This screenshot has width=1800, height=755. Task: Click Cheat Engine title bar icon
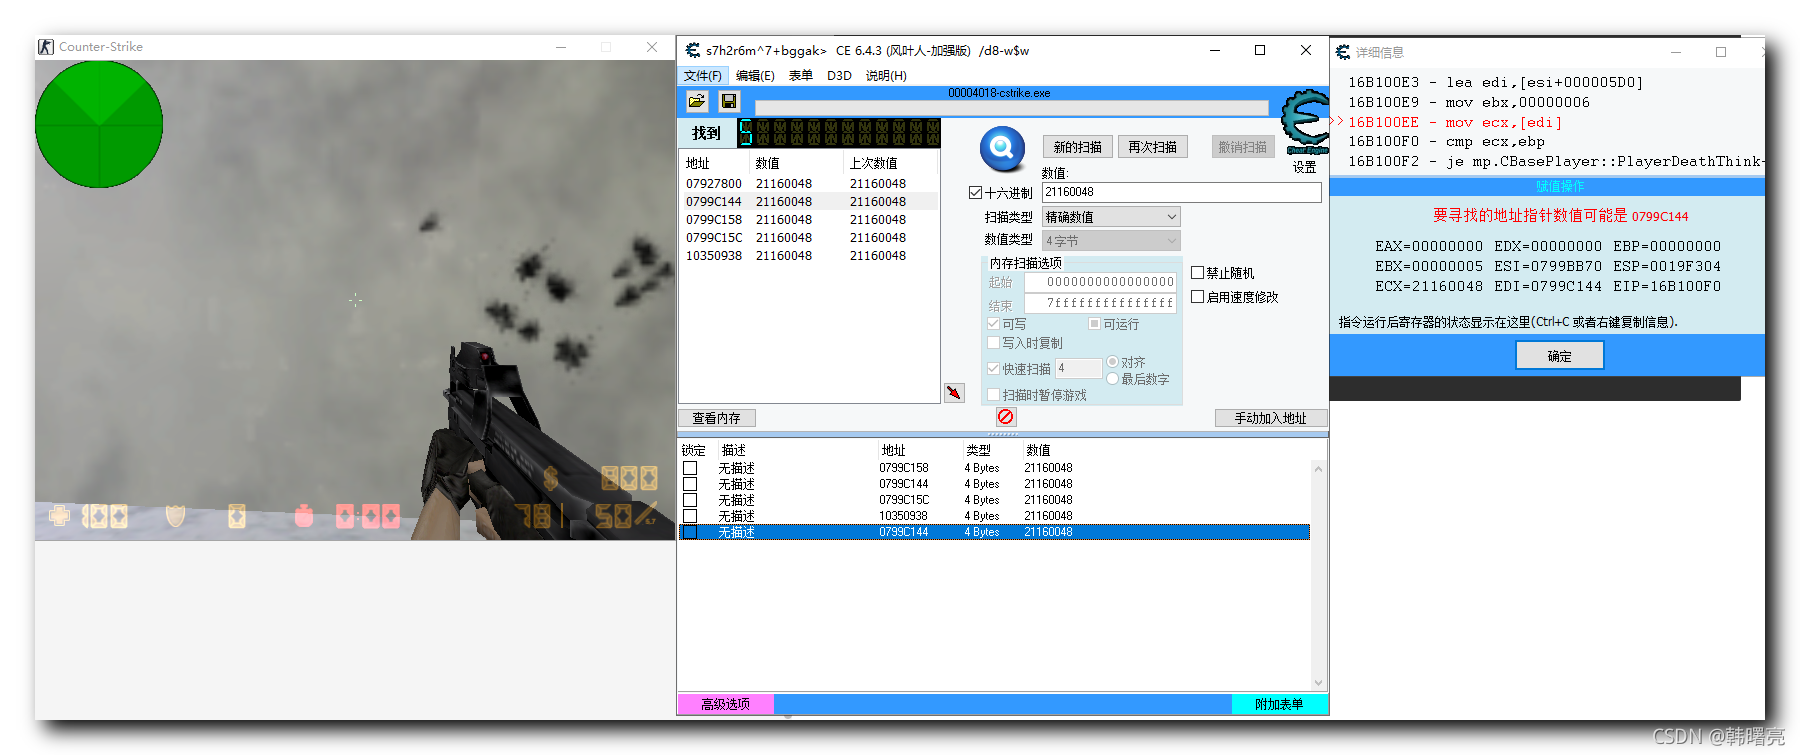coord(693,50)
